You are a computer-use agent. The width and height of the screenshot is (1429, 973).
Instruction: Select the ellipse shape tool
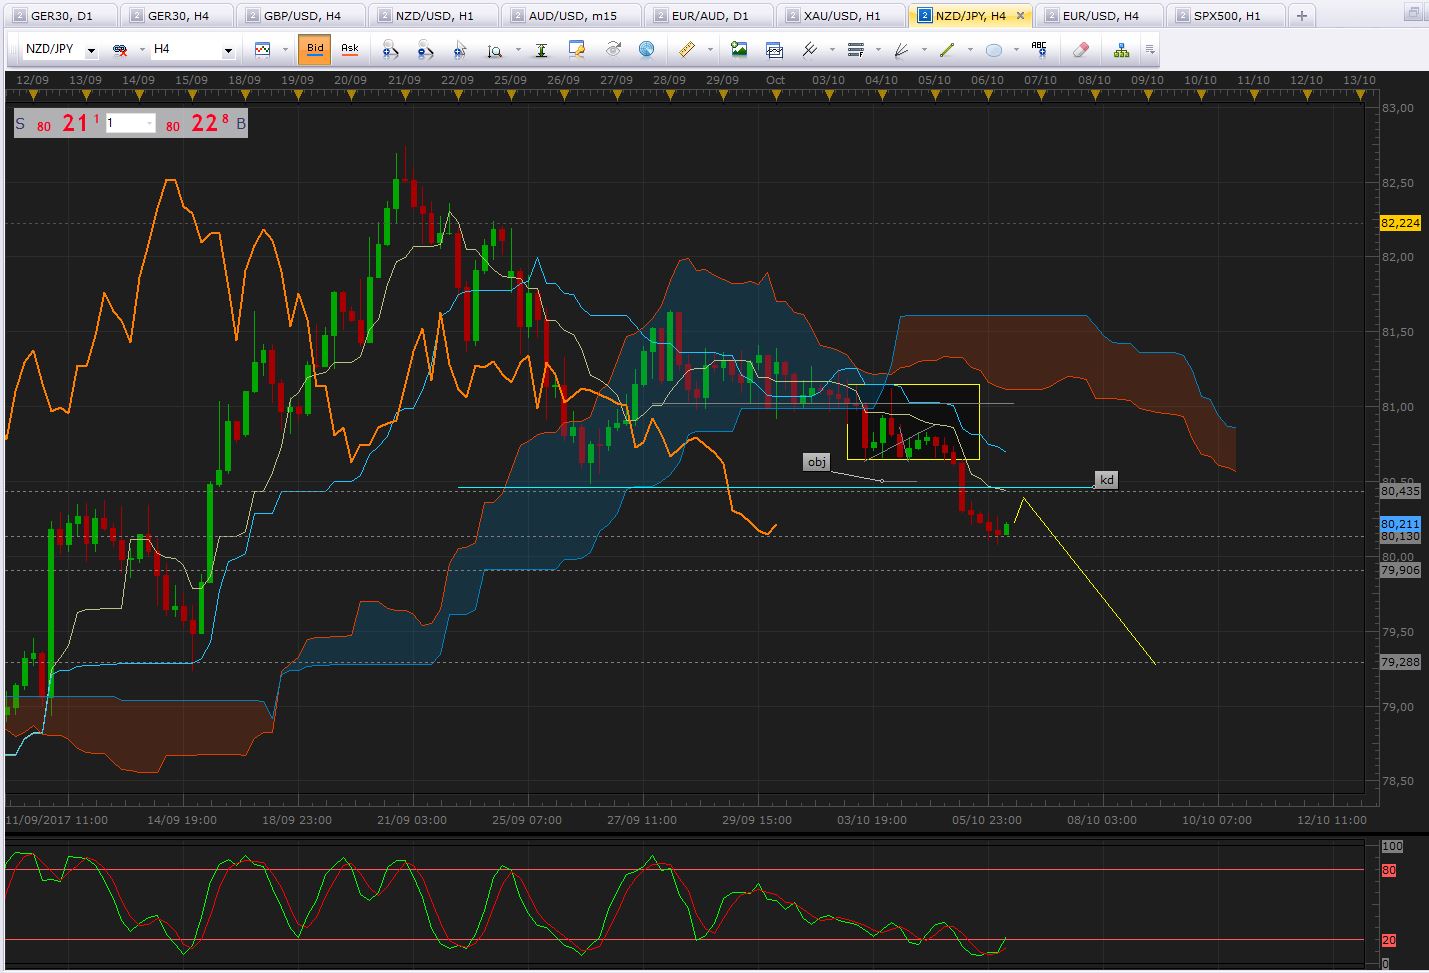point(993,50)
